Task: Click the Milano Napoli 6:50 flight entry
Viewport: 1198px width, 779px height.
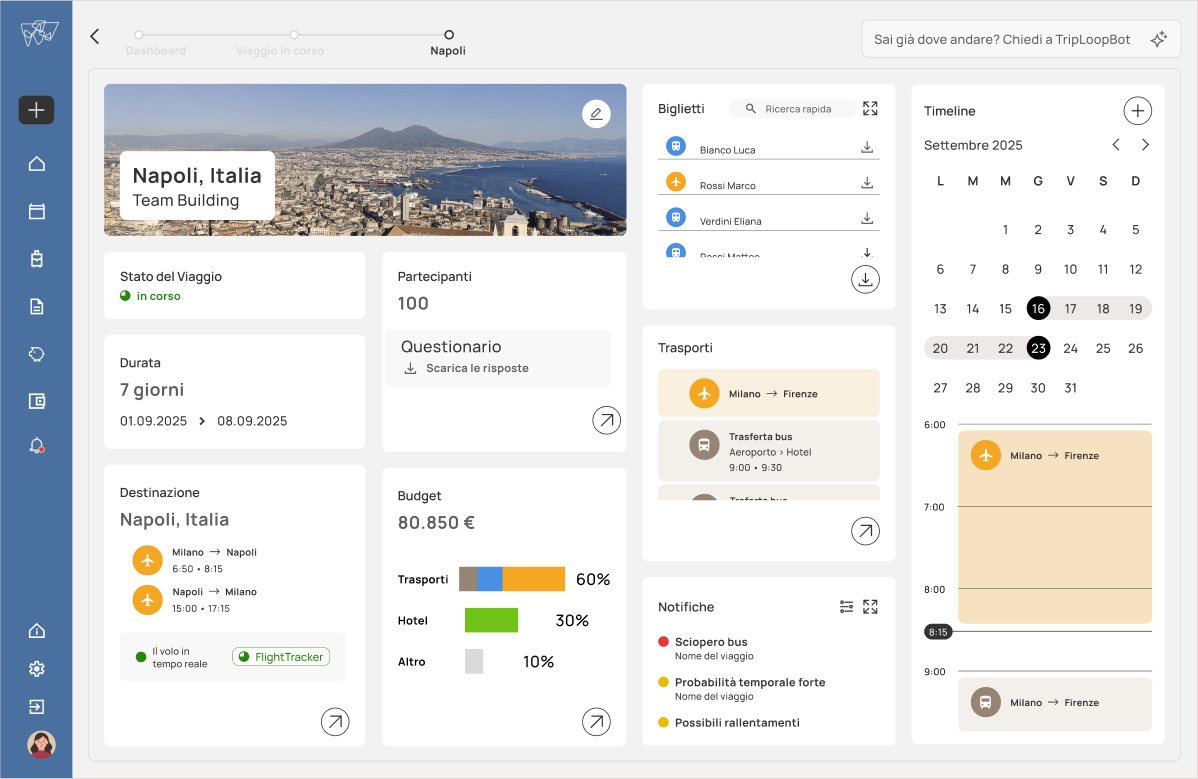Action: pos(197,560)
